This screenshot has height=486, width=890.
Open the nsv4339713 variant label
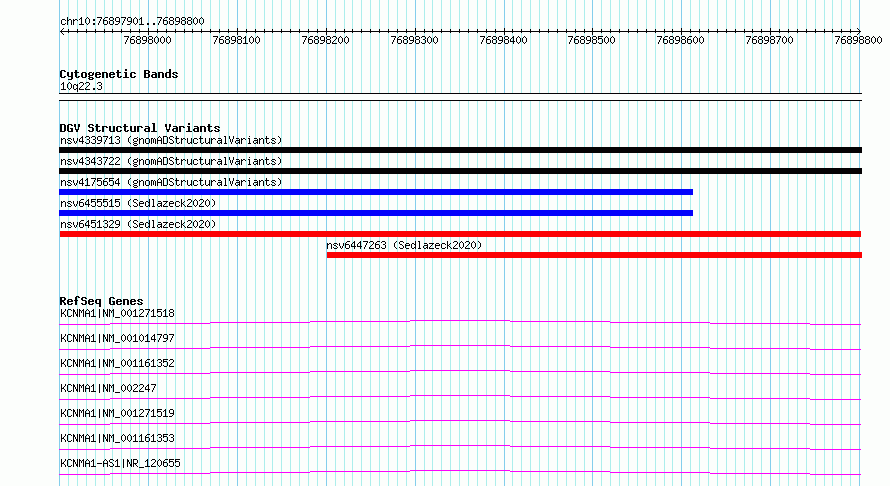(x=171, y=140)
